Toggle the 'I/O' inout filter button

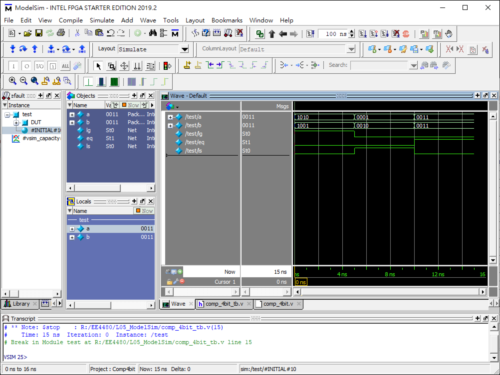pyautogui.click(x=40, y=66)
